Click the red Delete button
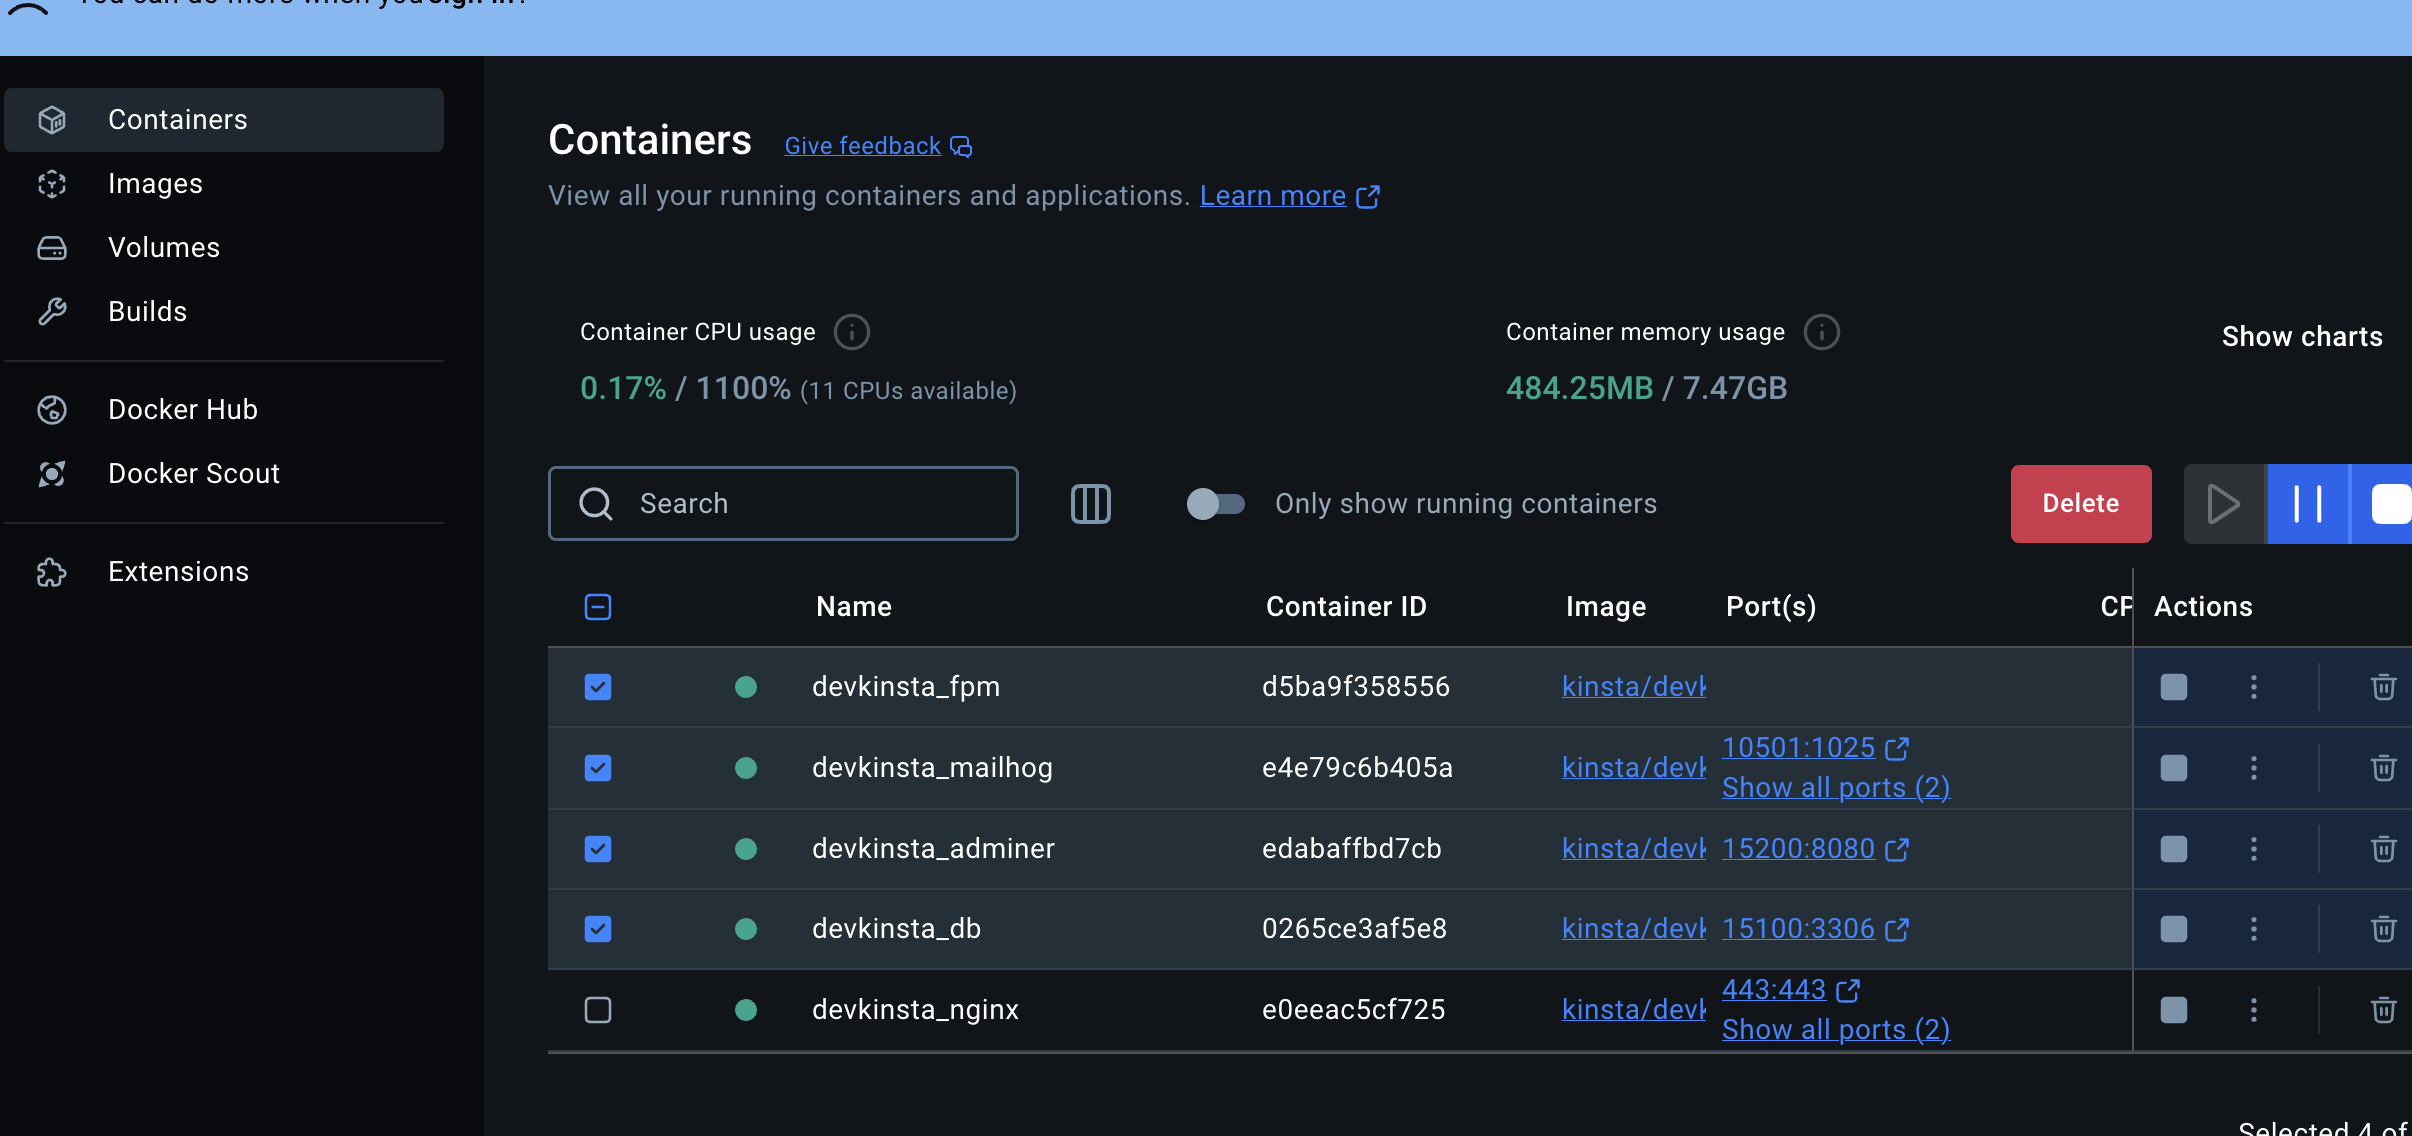The width and height of the screenshot is (2412, 1136). [x=2080, y=504]
